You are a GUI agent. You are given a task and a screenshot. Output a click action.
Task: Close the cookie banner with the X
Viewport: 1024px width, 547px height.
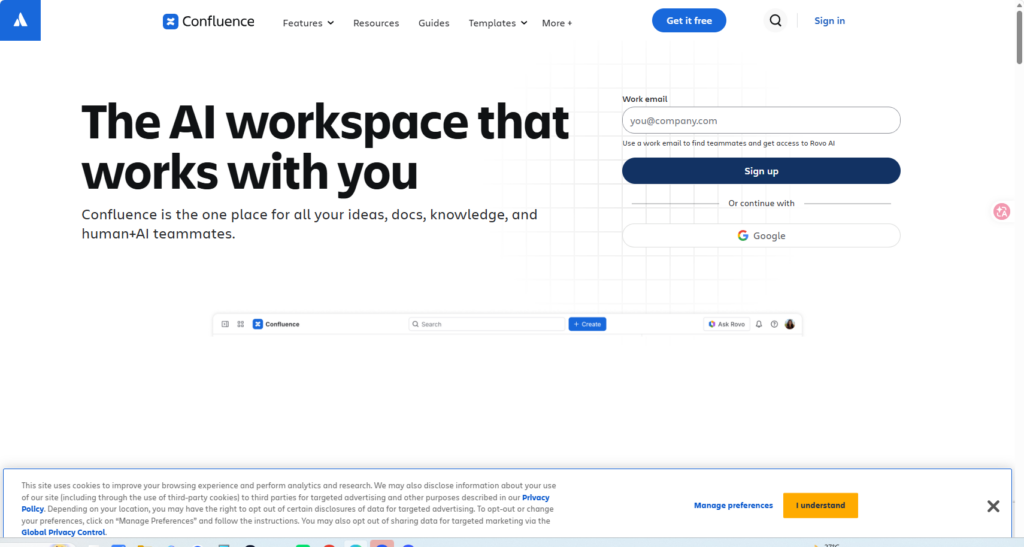[993, 506]
